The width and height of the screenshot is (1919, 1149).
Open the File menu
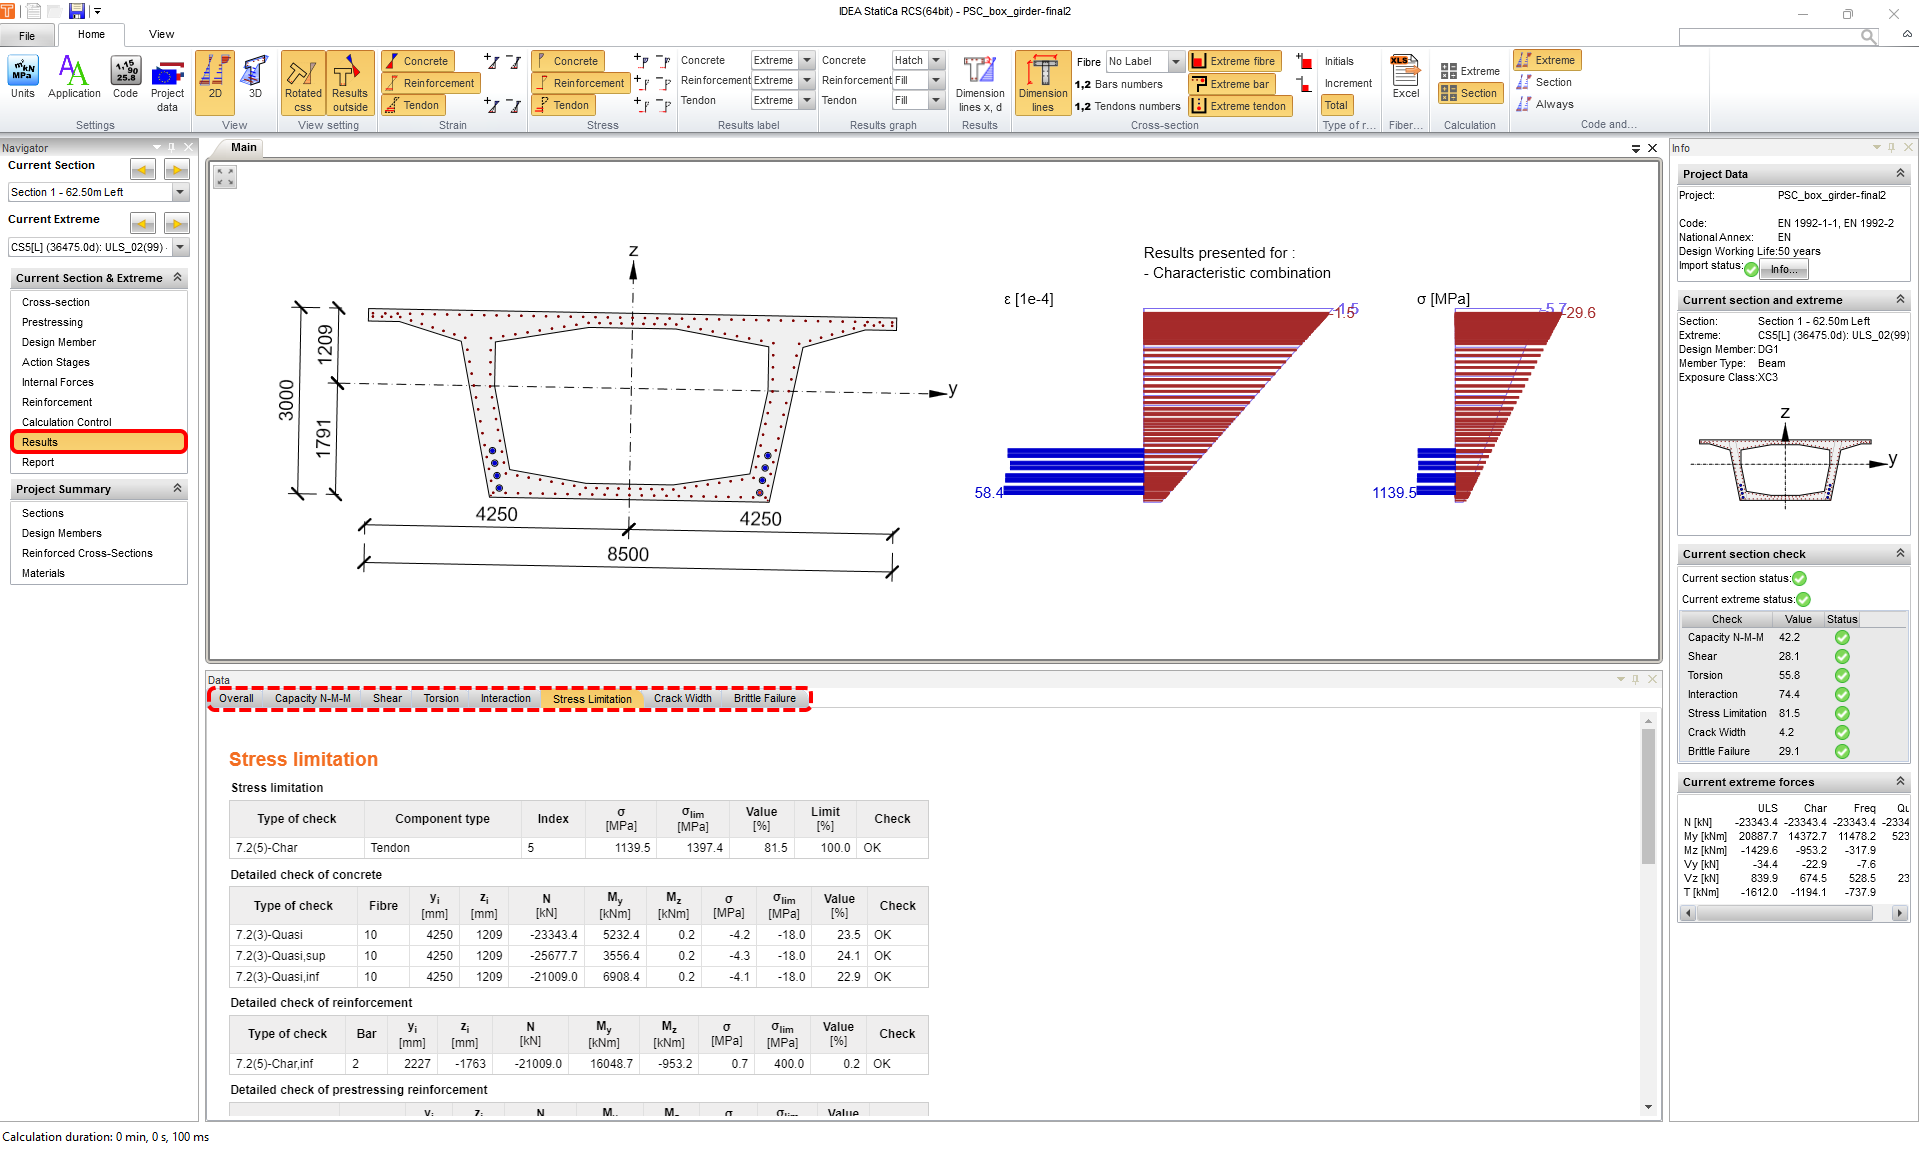[27, 36]
